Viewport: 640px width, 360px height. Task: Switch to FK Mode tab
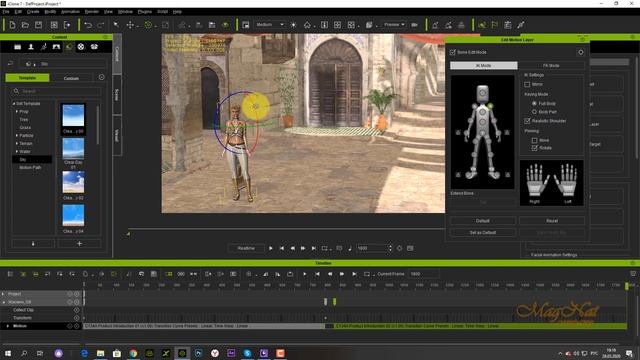point(551,65)
